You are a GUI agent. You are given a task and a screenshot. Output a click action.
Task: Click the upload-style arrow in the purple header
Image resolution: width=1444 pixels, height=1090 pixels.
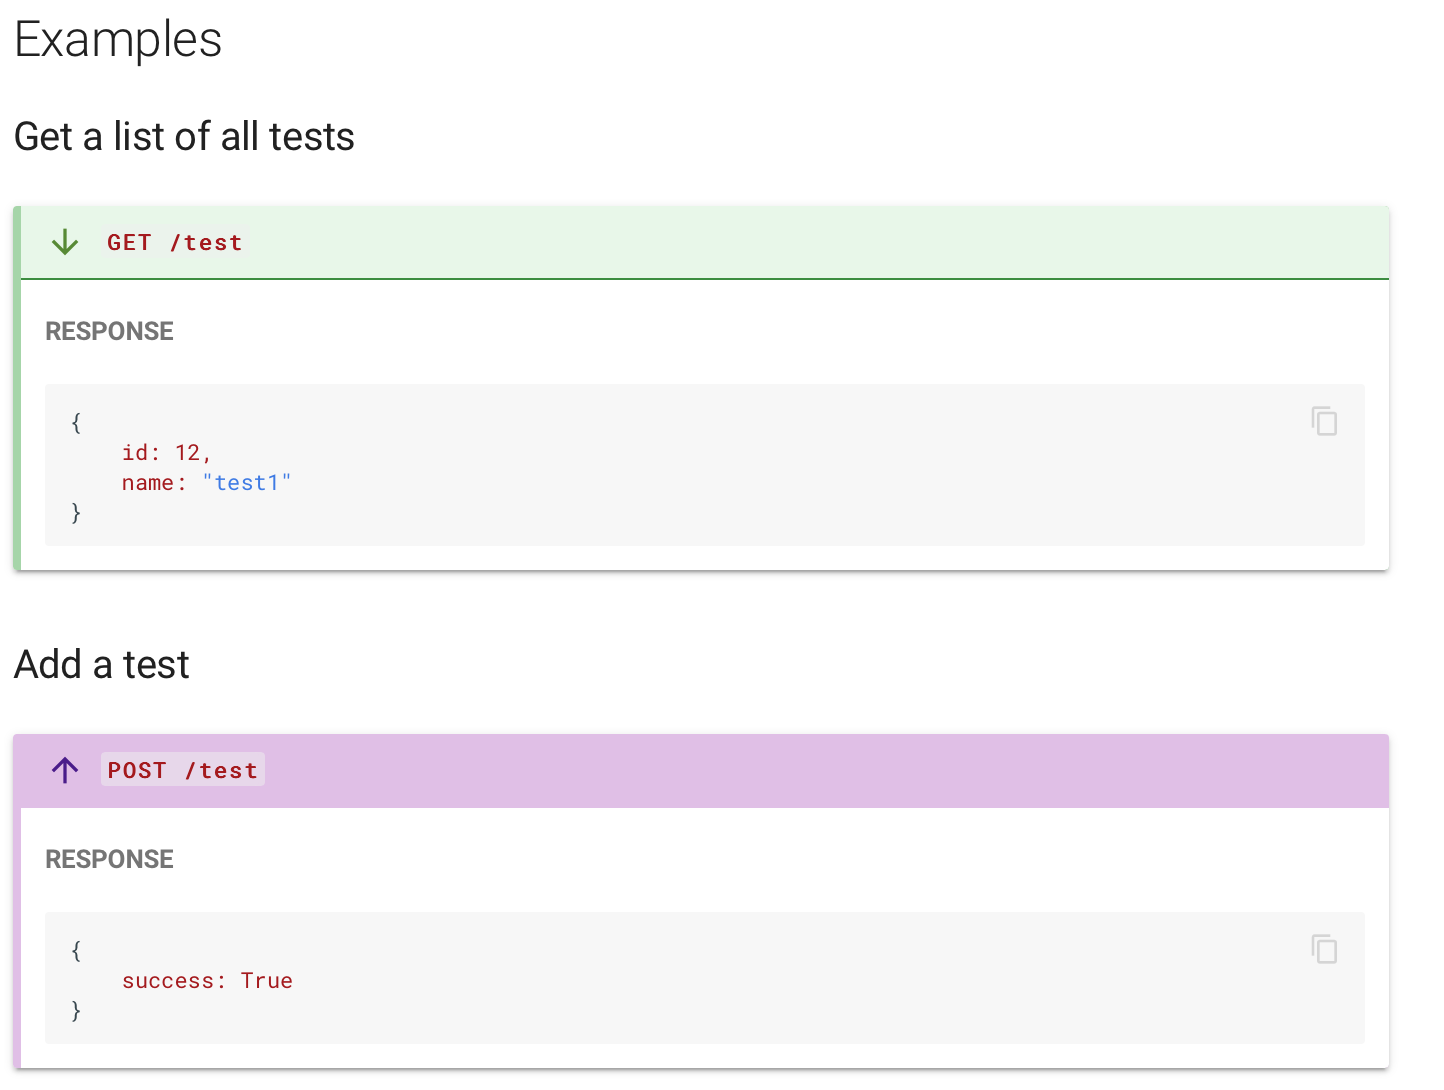pos(64,770)
